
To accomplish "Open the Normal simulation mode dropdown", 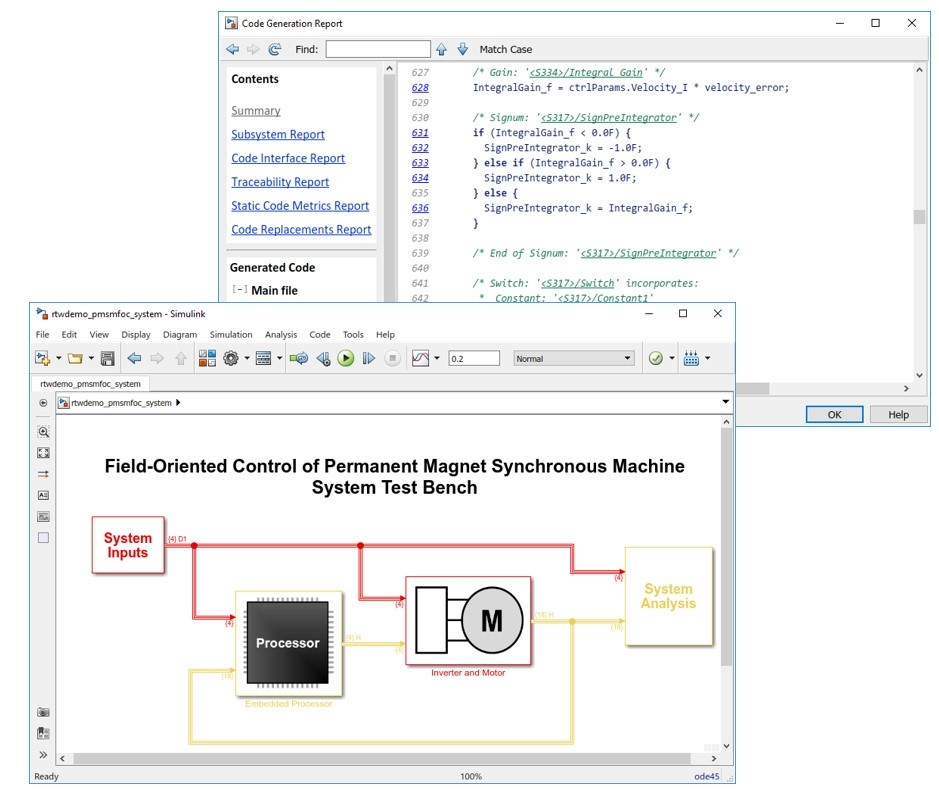I will [574, 358].
